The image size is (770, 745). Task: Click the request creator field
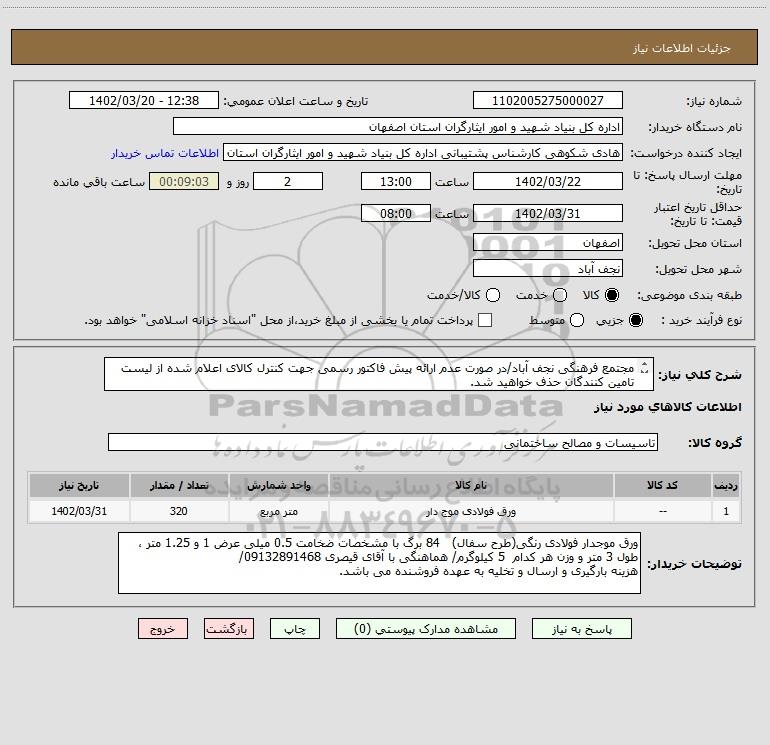tap(423, 153)
